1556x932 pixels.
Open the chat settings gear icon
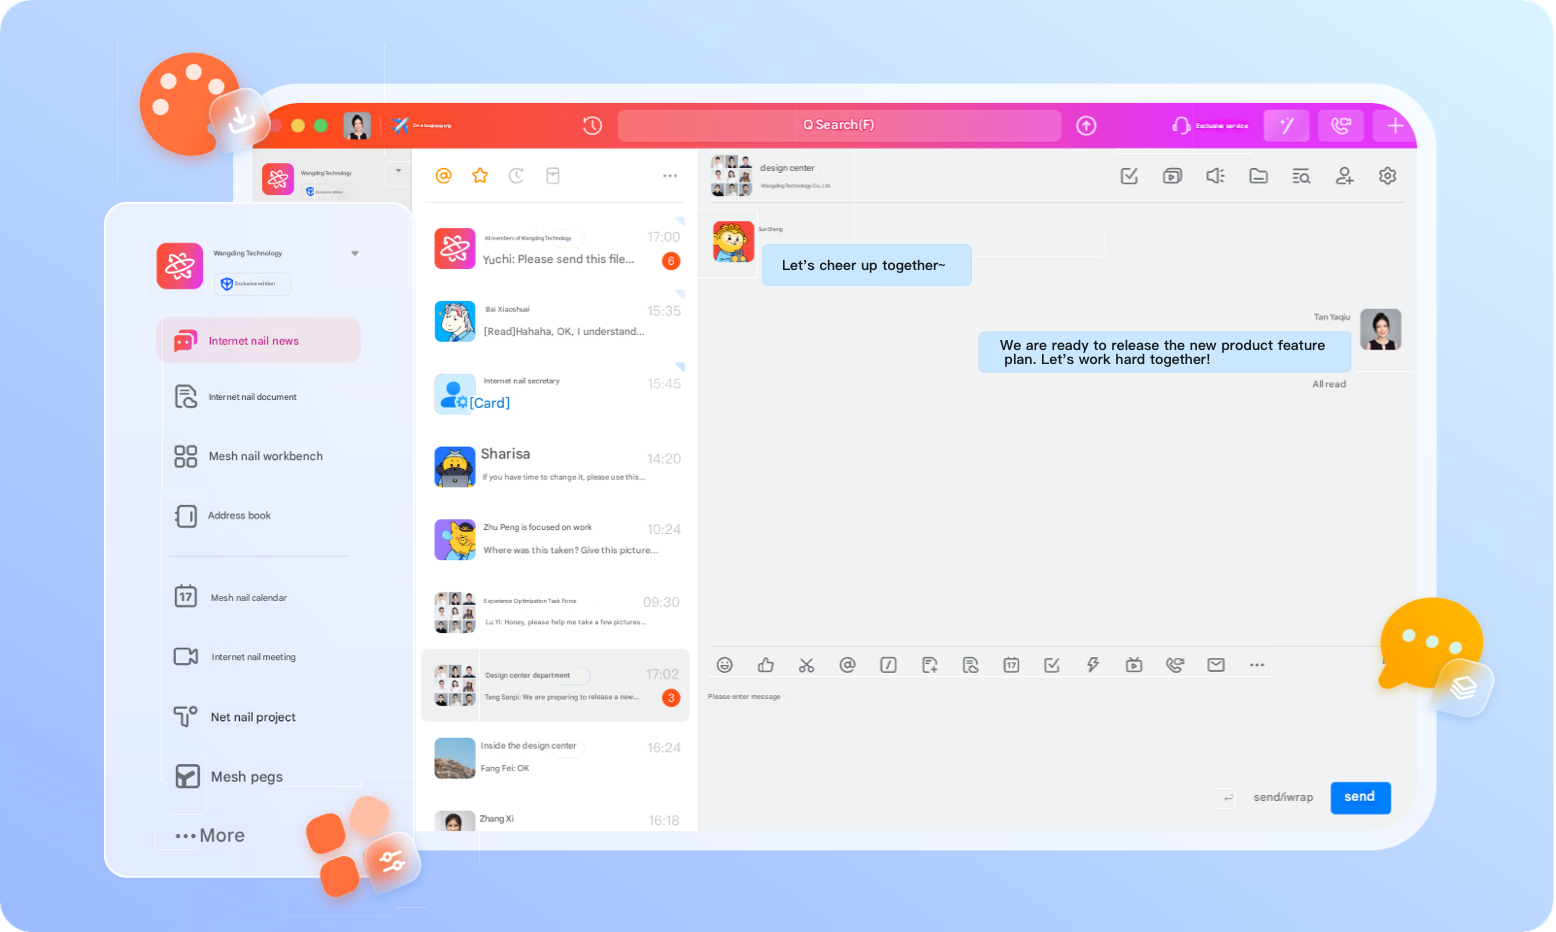(x=1387, y=176)
